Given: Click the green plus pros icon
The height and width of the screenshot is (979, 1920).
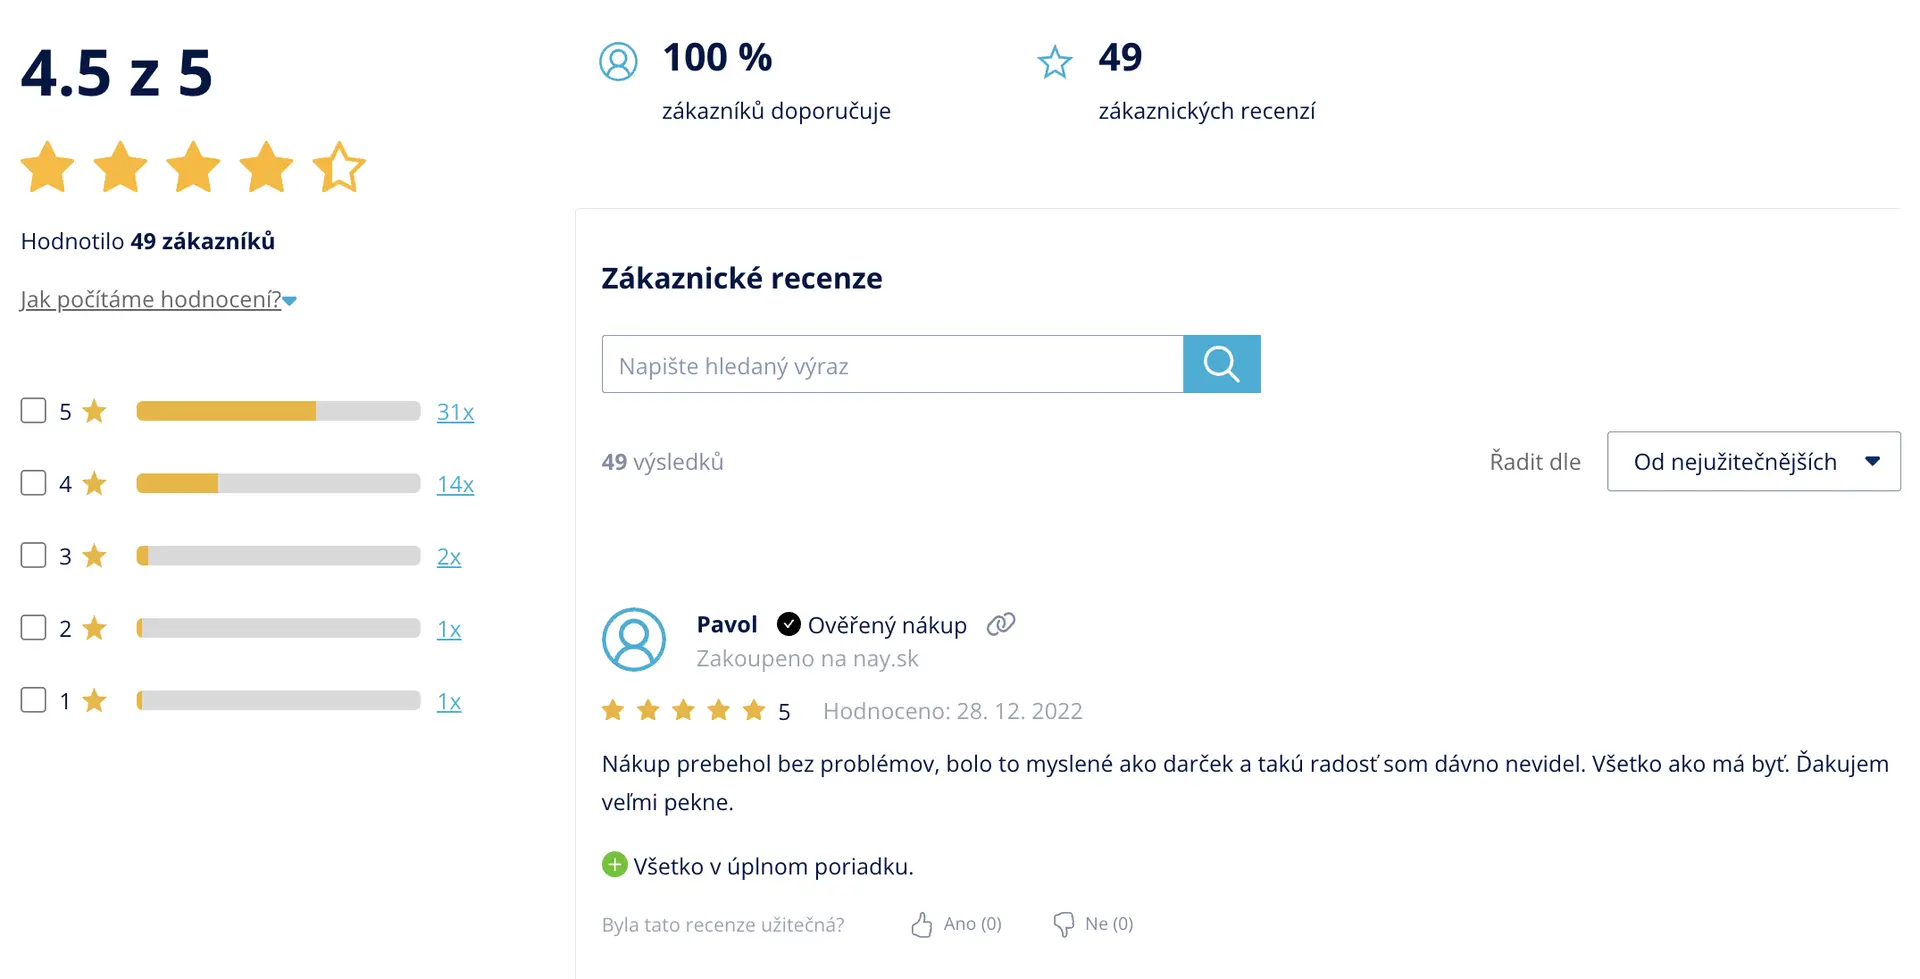Looking at the screenshot, I should click(614, 865).
